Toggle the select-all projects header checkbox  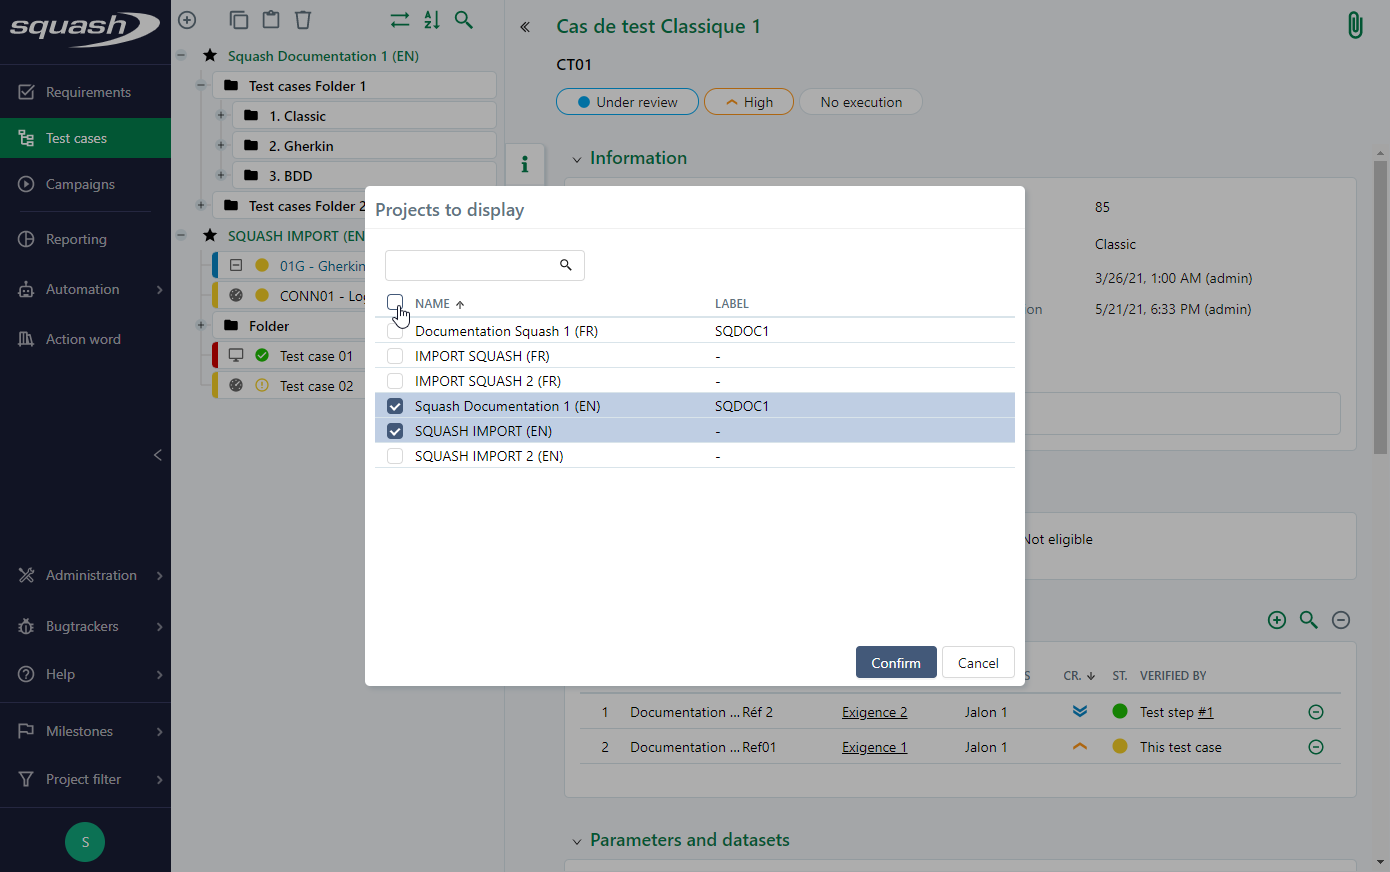395,302
